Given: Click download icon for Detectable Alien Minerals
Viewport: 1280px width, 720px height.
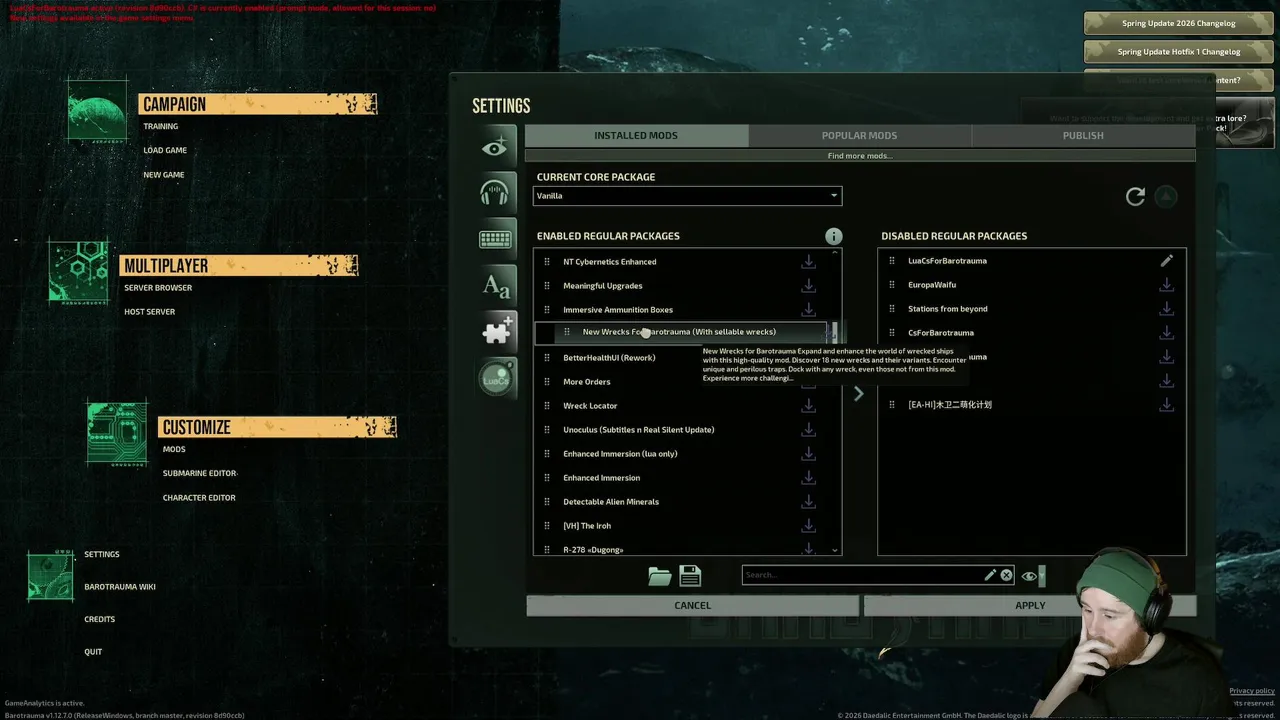Looking at the screenshot, I should pos(808,502).
